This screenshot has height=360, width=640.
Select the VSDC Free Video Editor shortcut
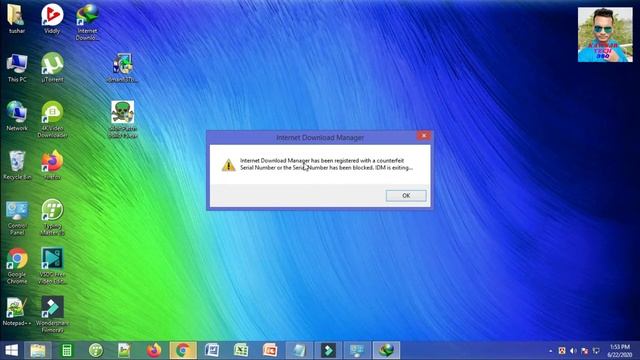pyautogui.click(x=52, y=266)
